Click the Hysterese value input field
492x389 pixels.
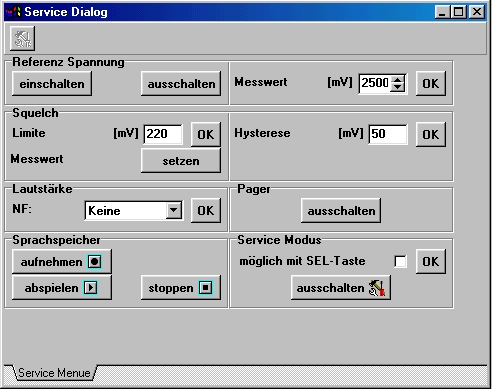pos(388,134)
